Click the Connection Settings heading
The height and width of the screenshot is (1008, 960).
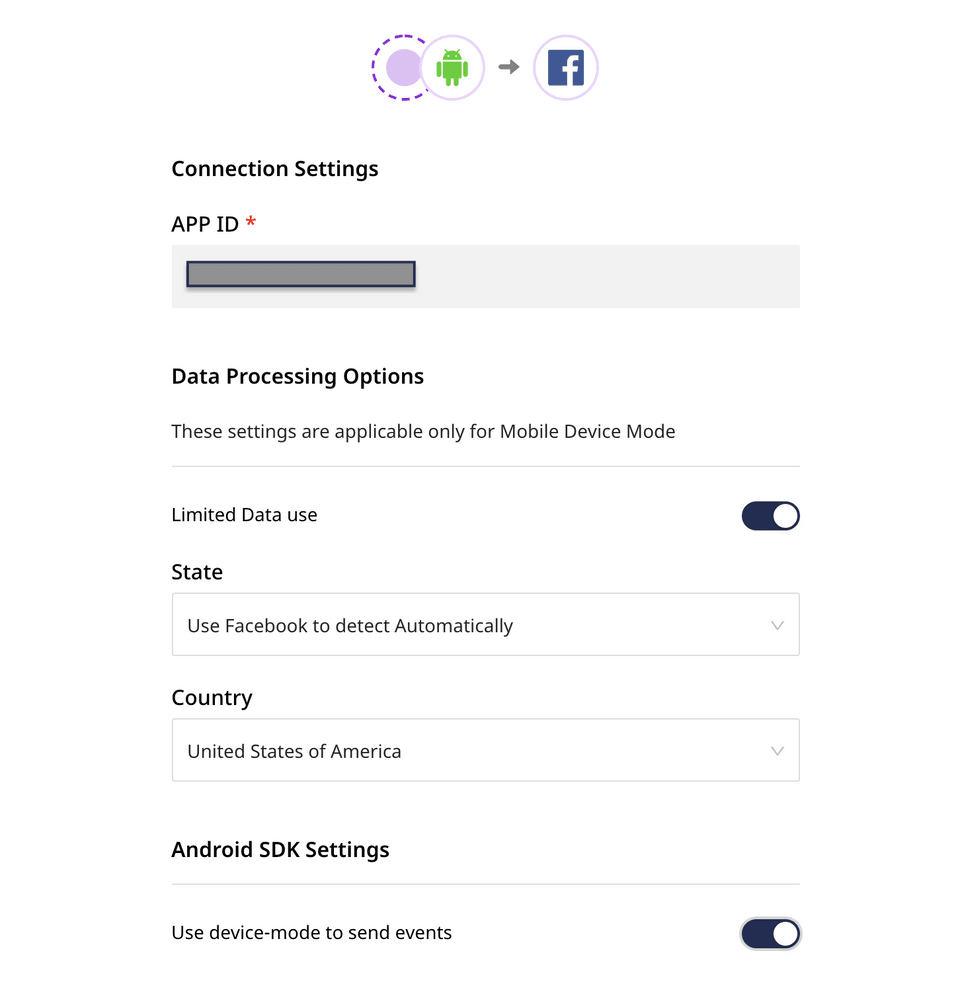point(275,169)
